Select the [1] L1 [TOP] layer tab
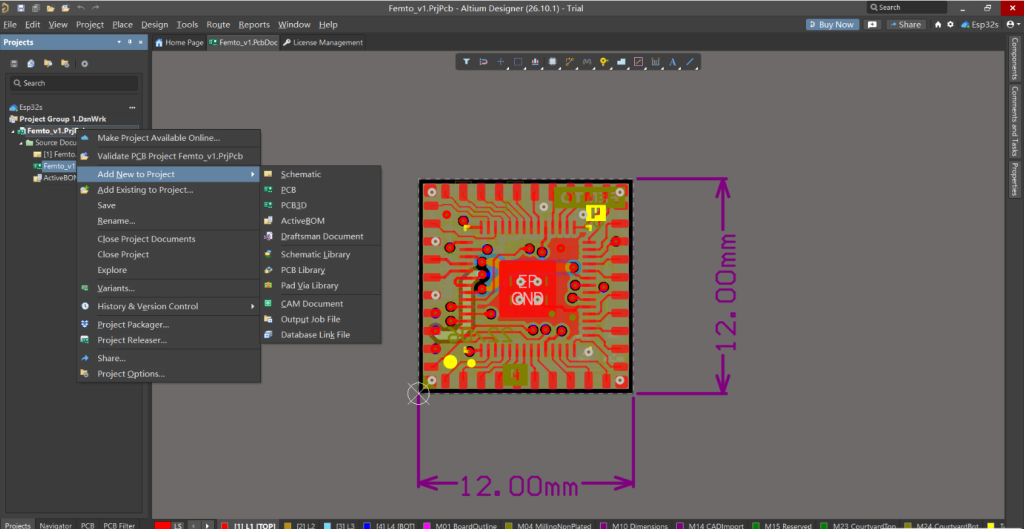Image resolution: width=1024 pixels, height=529 pixels. coord(249,525)
